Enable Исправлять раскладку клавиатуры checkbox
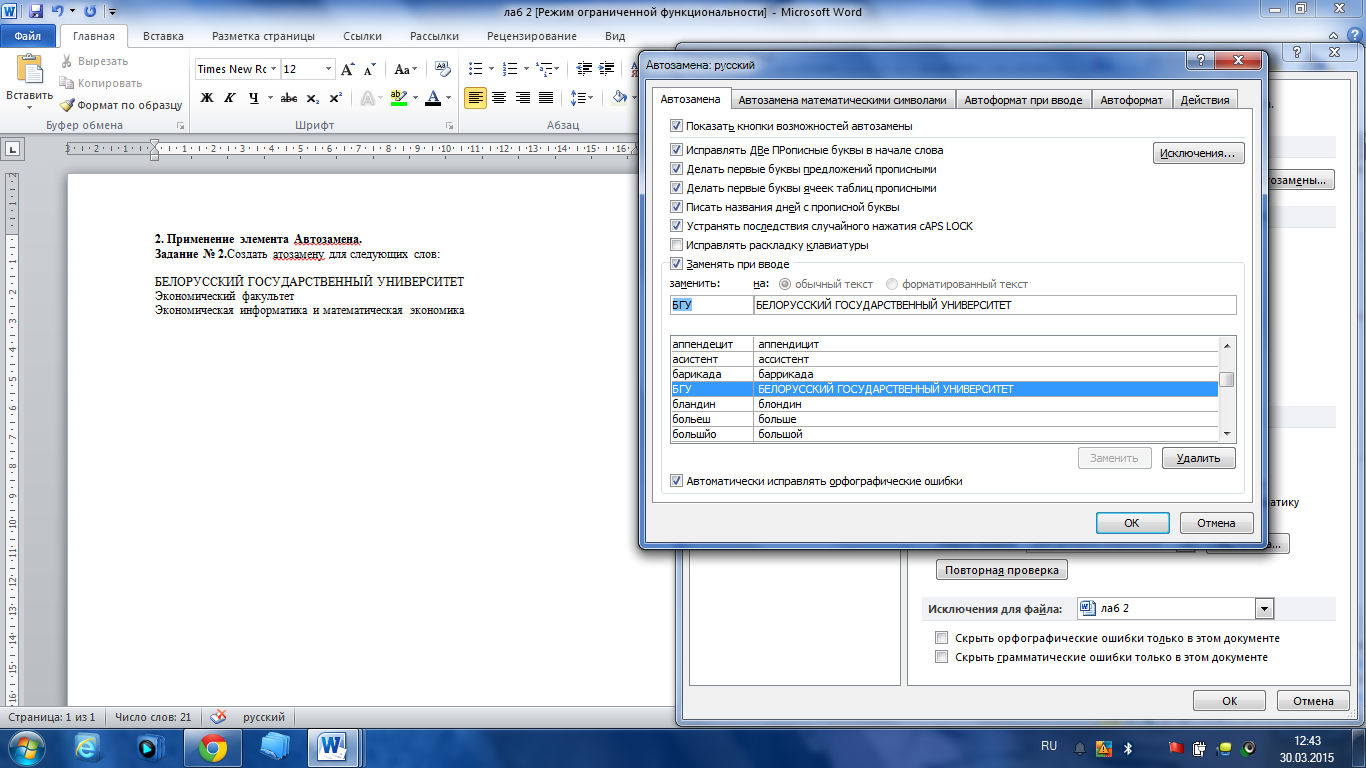 click(677, 245)
